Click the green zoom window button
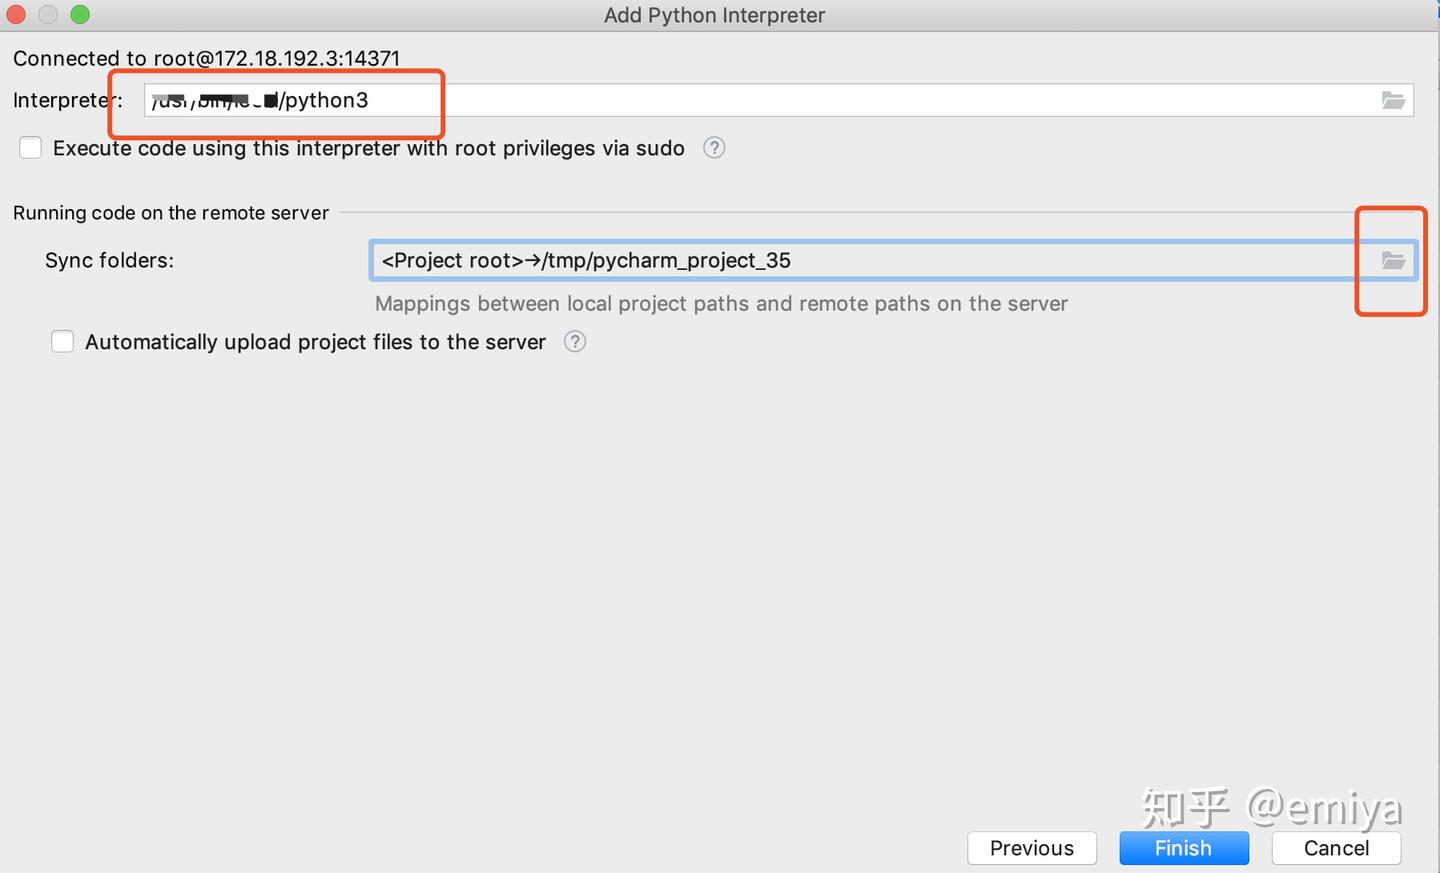The height and width of the screenshot is (873, 1440). point(80,14)
